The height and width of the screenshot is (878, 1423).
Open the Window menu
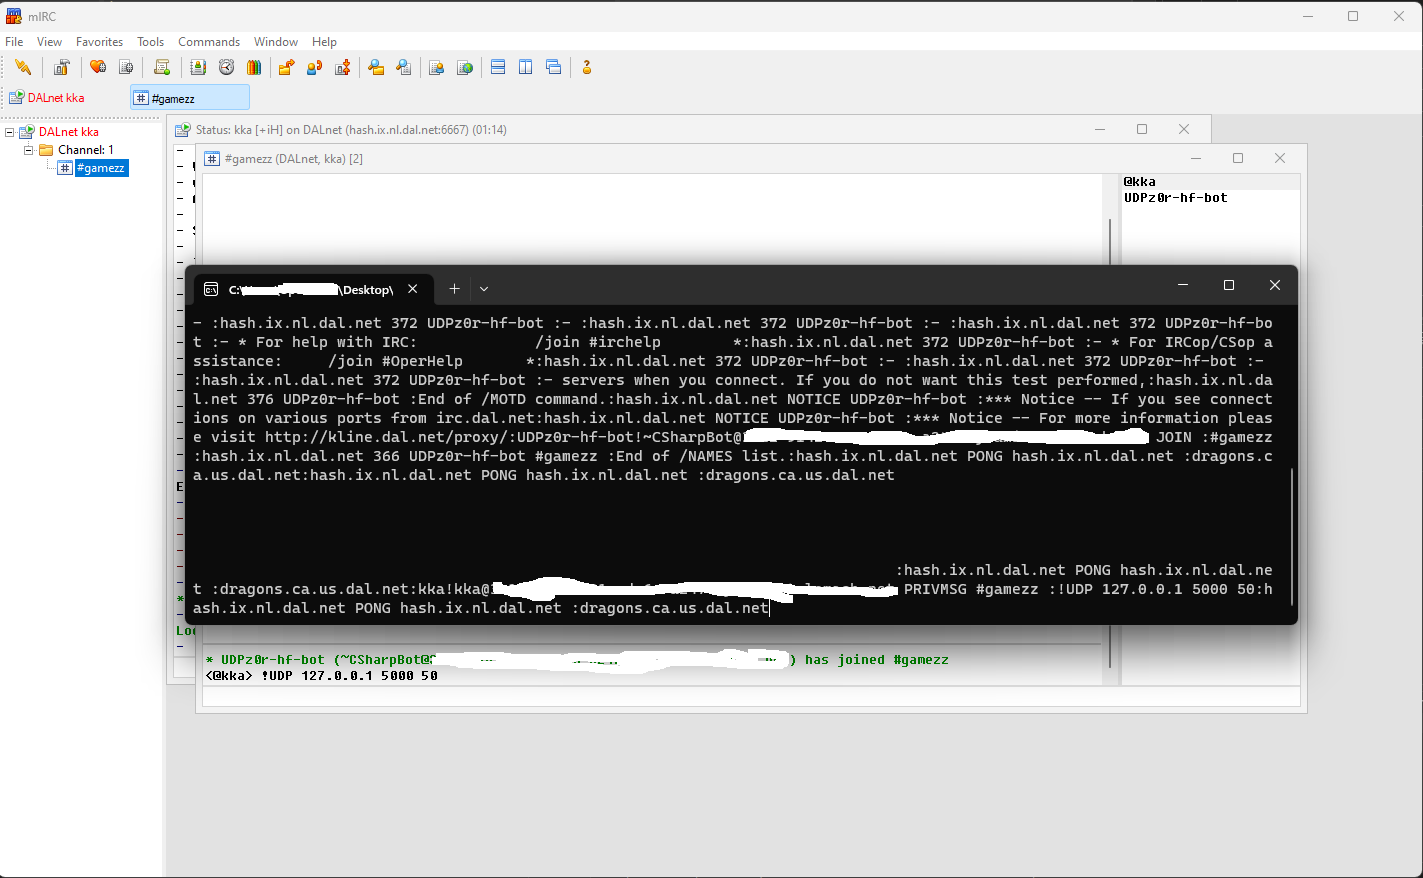[x=276, y=42]
